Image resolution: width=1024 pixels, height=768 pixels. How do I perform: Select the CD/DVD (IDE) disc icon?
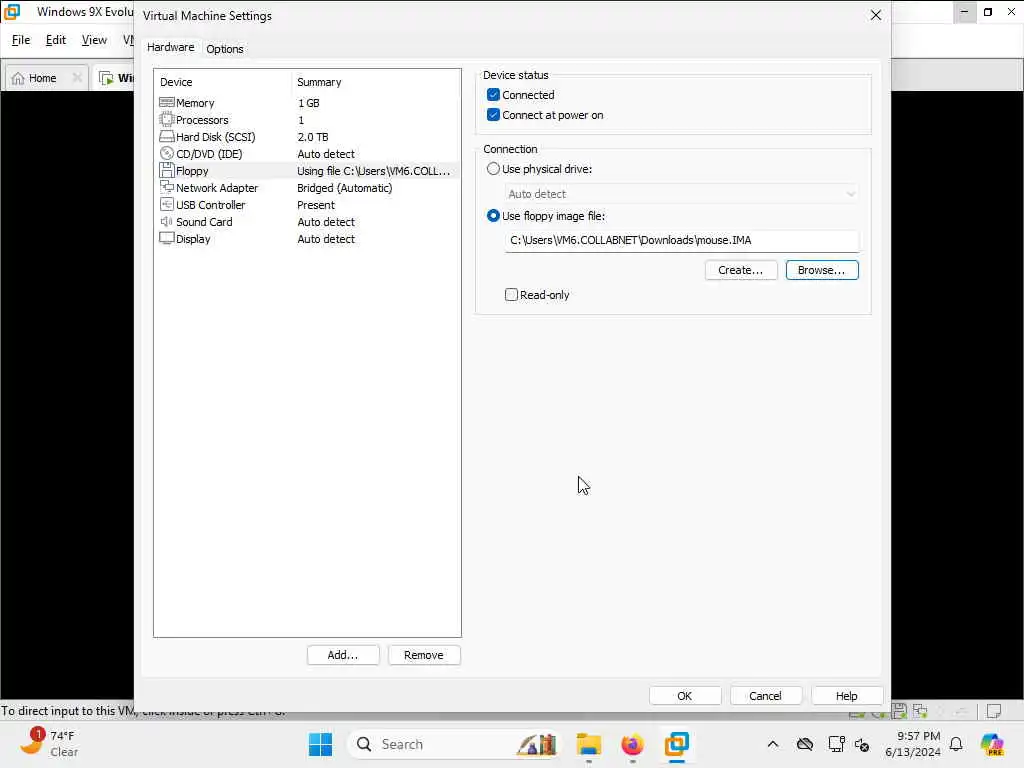167,153
